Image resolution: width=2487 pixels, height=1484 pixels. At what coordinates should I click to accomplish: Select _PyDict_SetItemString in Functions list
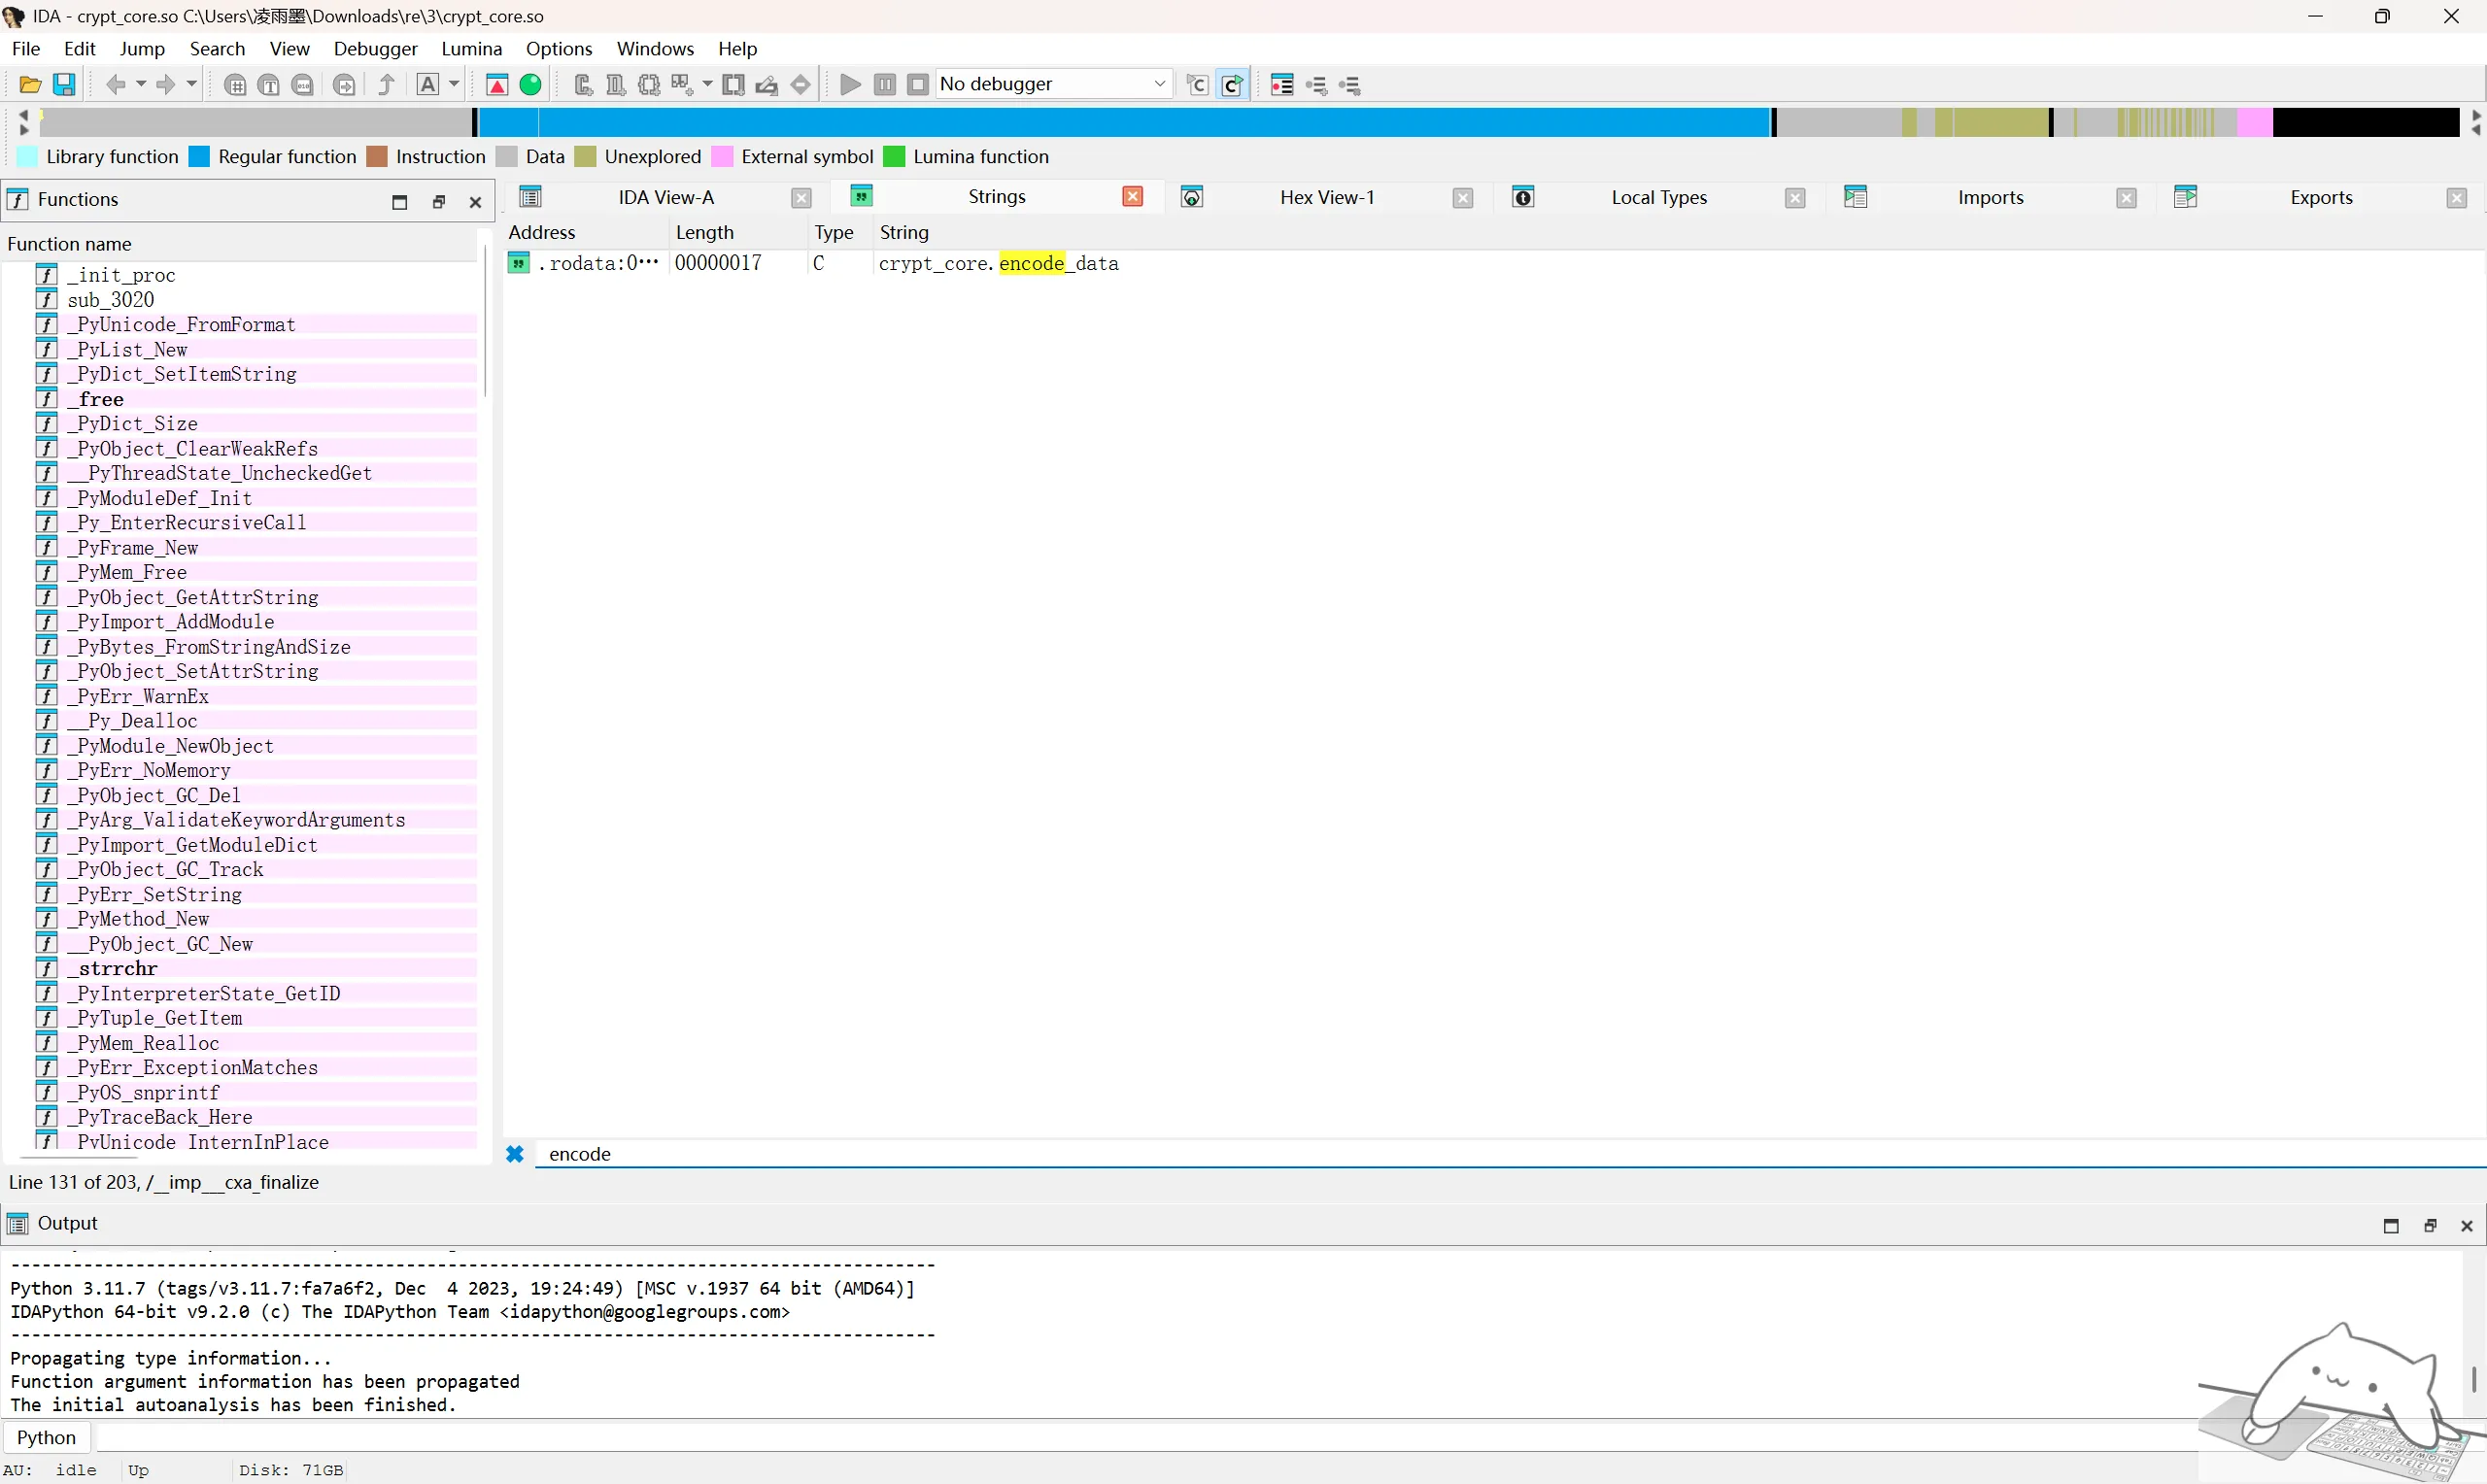point(181,374)
